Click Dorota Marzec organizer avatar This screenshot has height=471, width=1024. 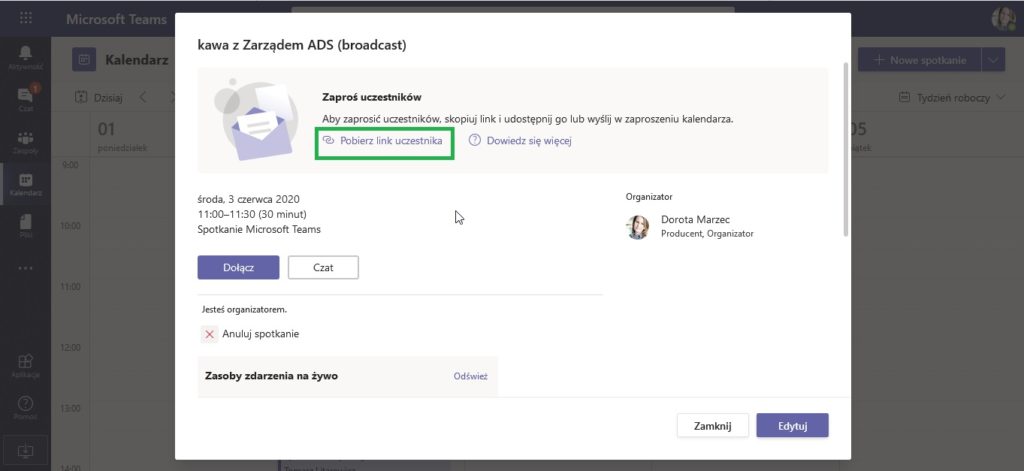[637, 227]
